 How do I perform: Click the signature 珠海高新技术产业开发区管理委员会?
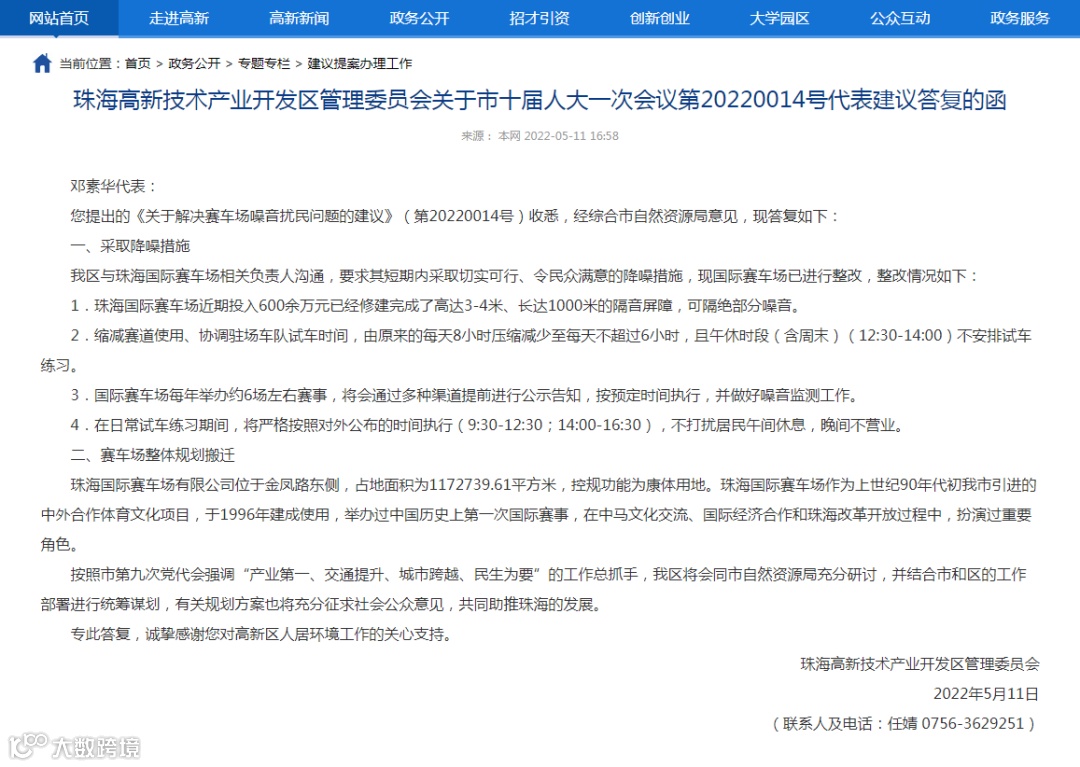920,664
